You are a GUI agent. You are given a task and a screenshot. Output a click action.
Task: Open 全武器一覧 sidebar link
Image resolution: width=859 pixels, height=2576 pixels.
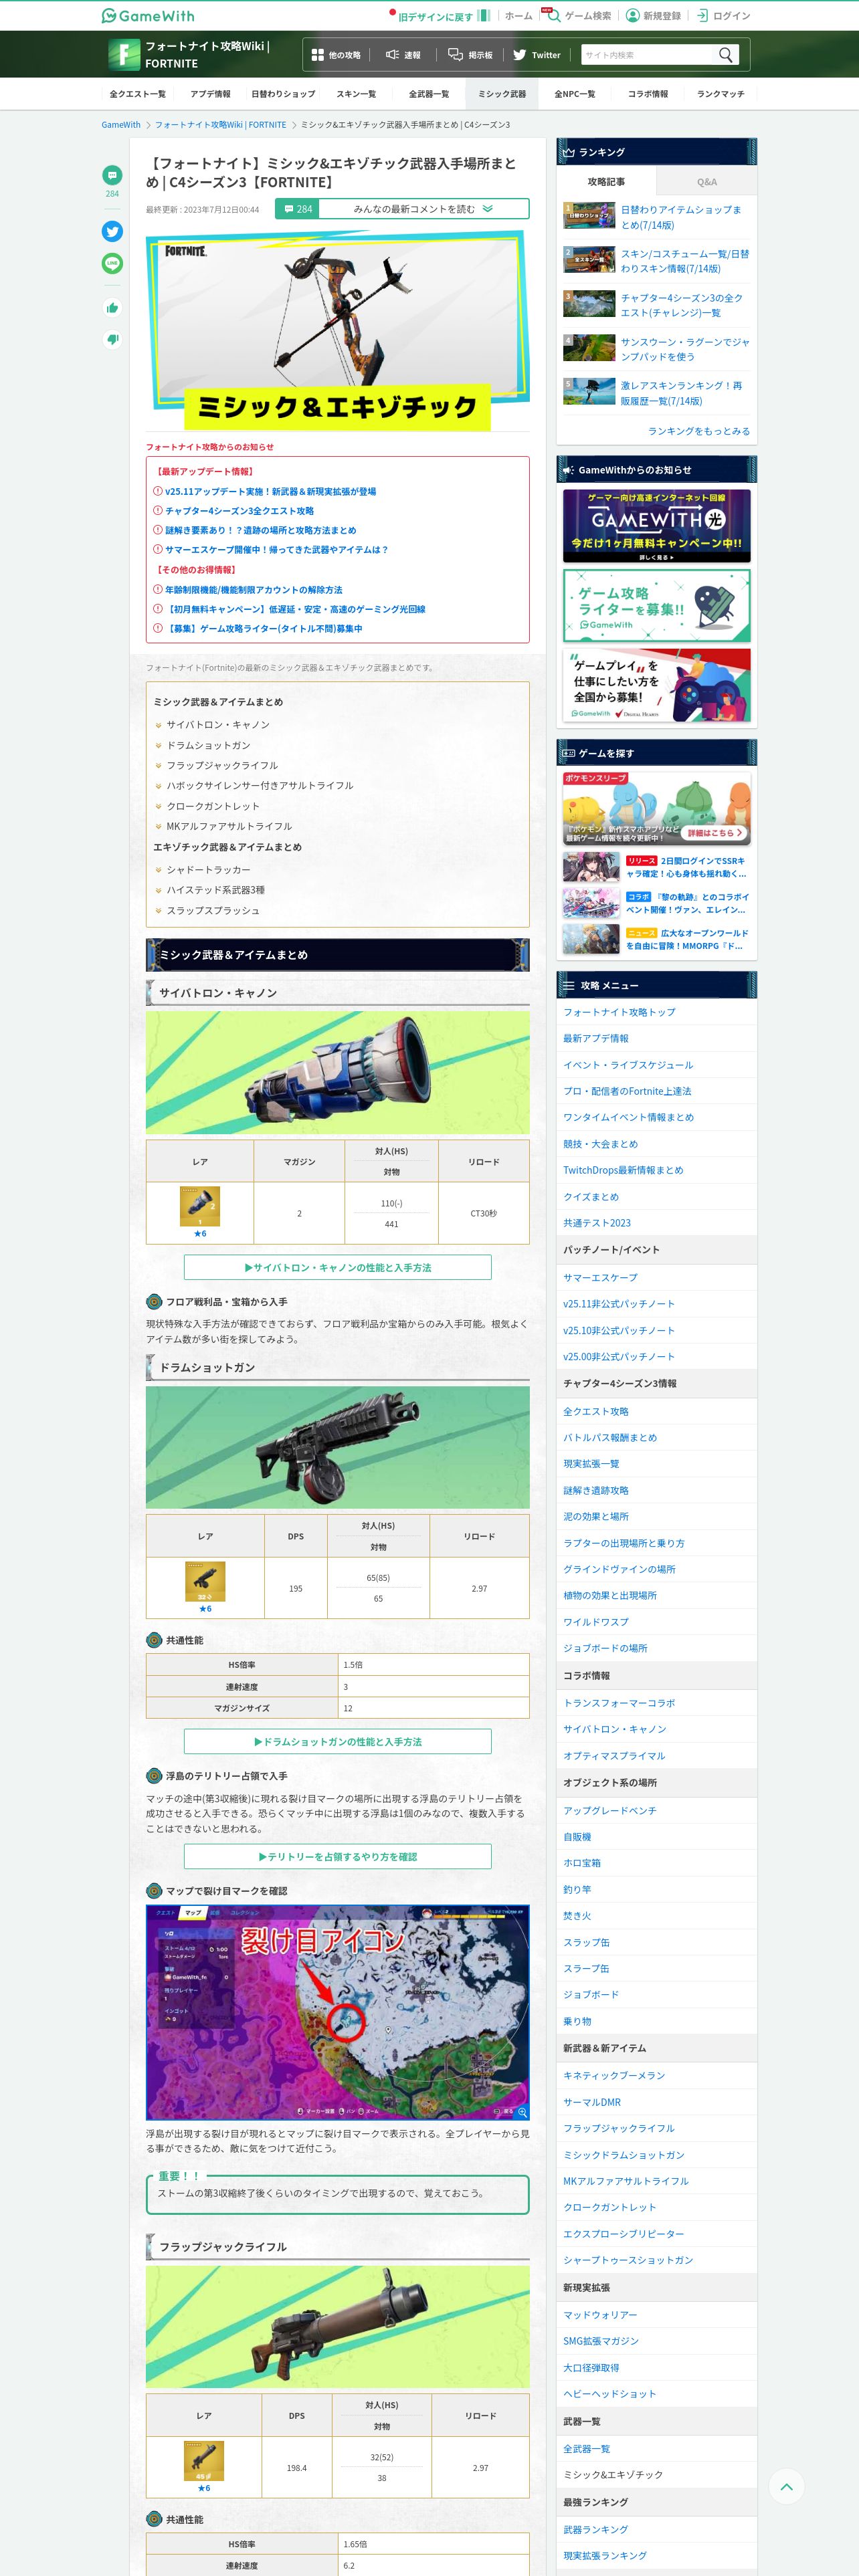click(586, 2448)
